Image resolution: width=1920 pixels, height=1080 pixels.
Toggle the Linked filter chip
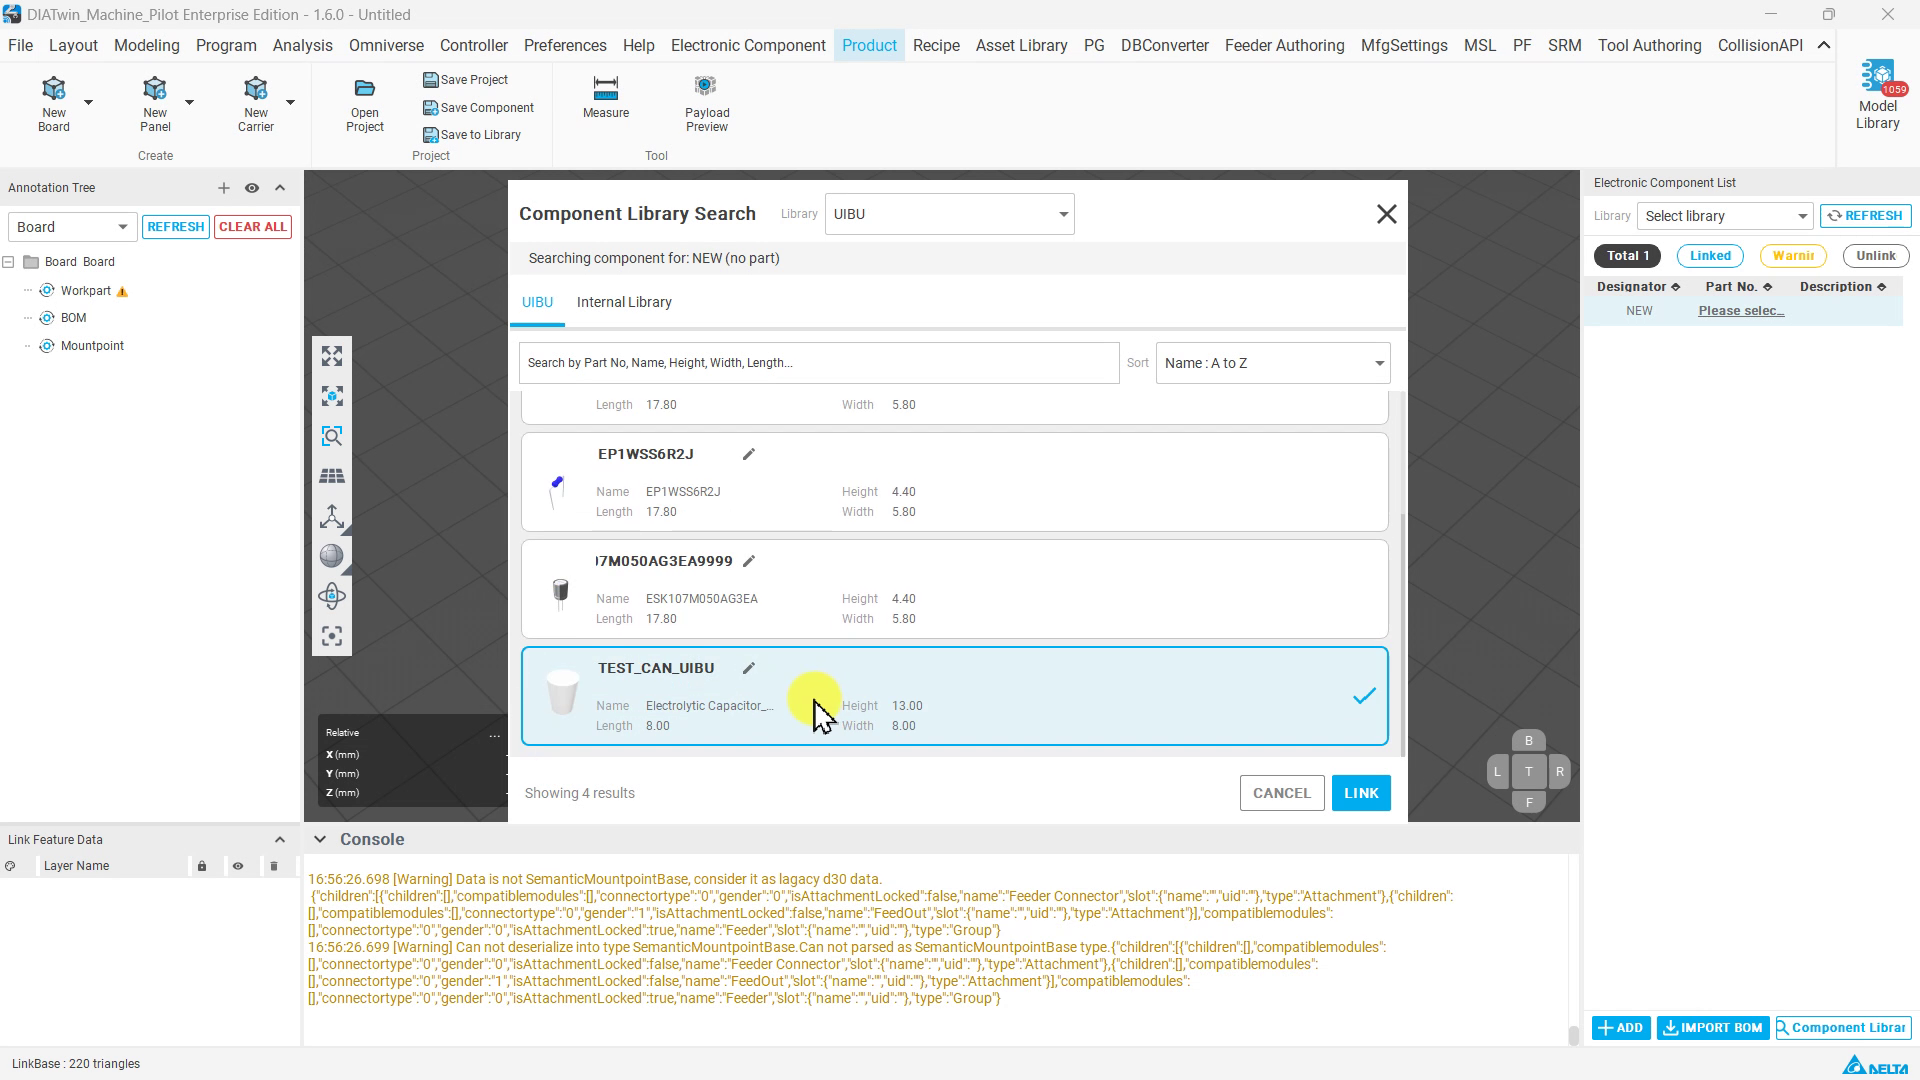point(1710,256)
